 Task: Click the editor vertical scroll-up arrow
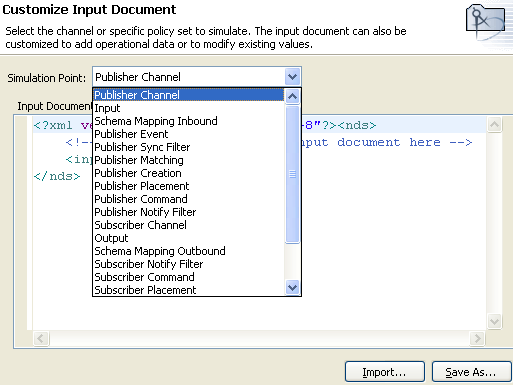pos(494,125)
